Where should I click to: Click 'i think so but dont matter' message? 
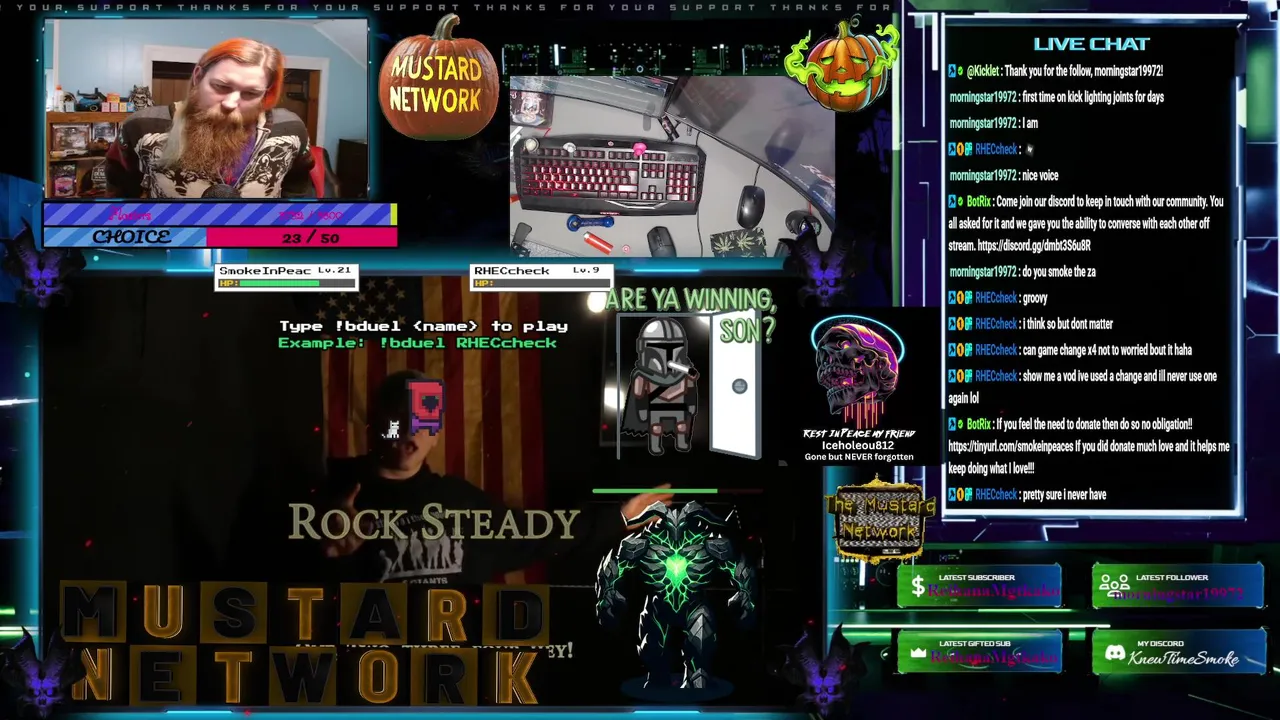pos(1030,323)
